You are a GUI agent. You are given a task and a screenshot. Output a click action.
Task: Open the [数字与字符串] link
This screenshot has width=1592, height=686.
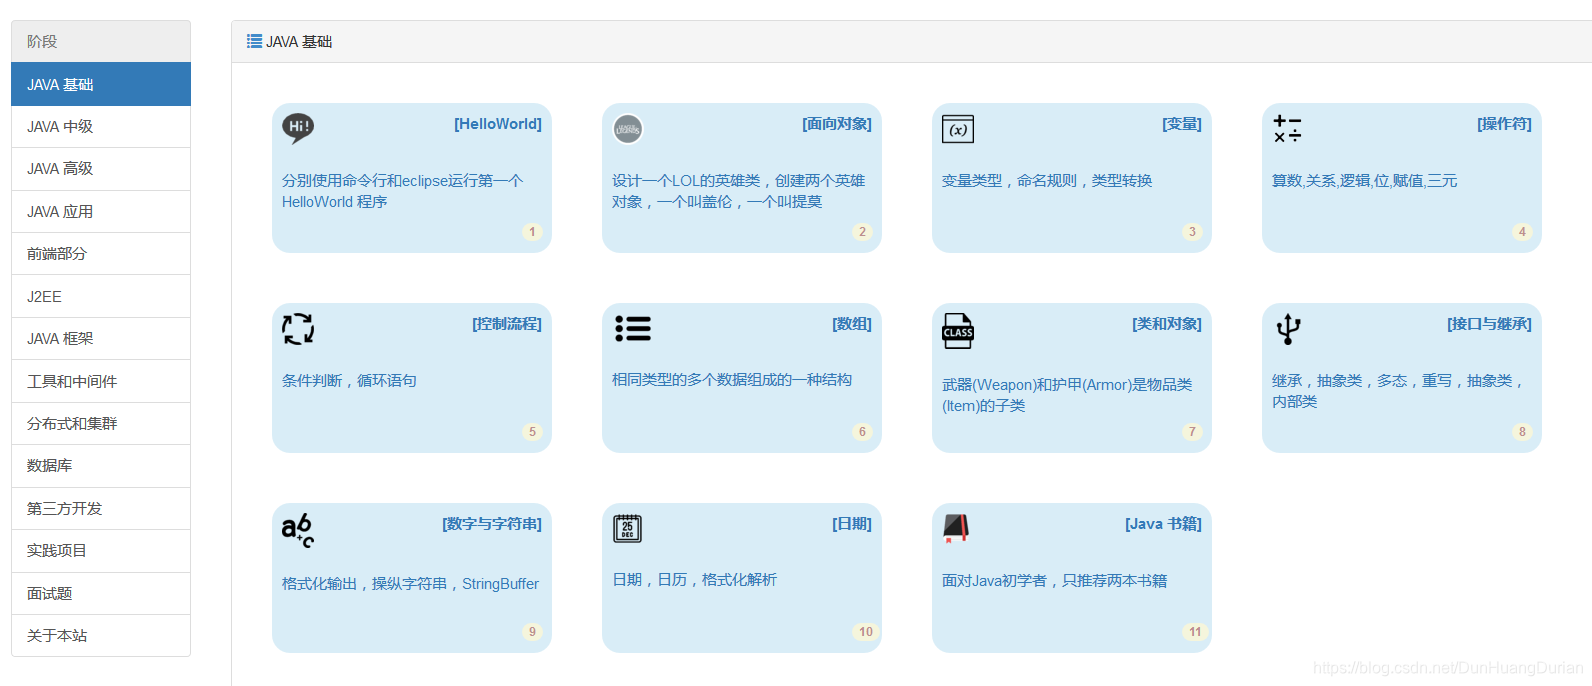(492, 524)
